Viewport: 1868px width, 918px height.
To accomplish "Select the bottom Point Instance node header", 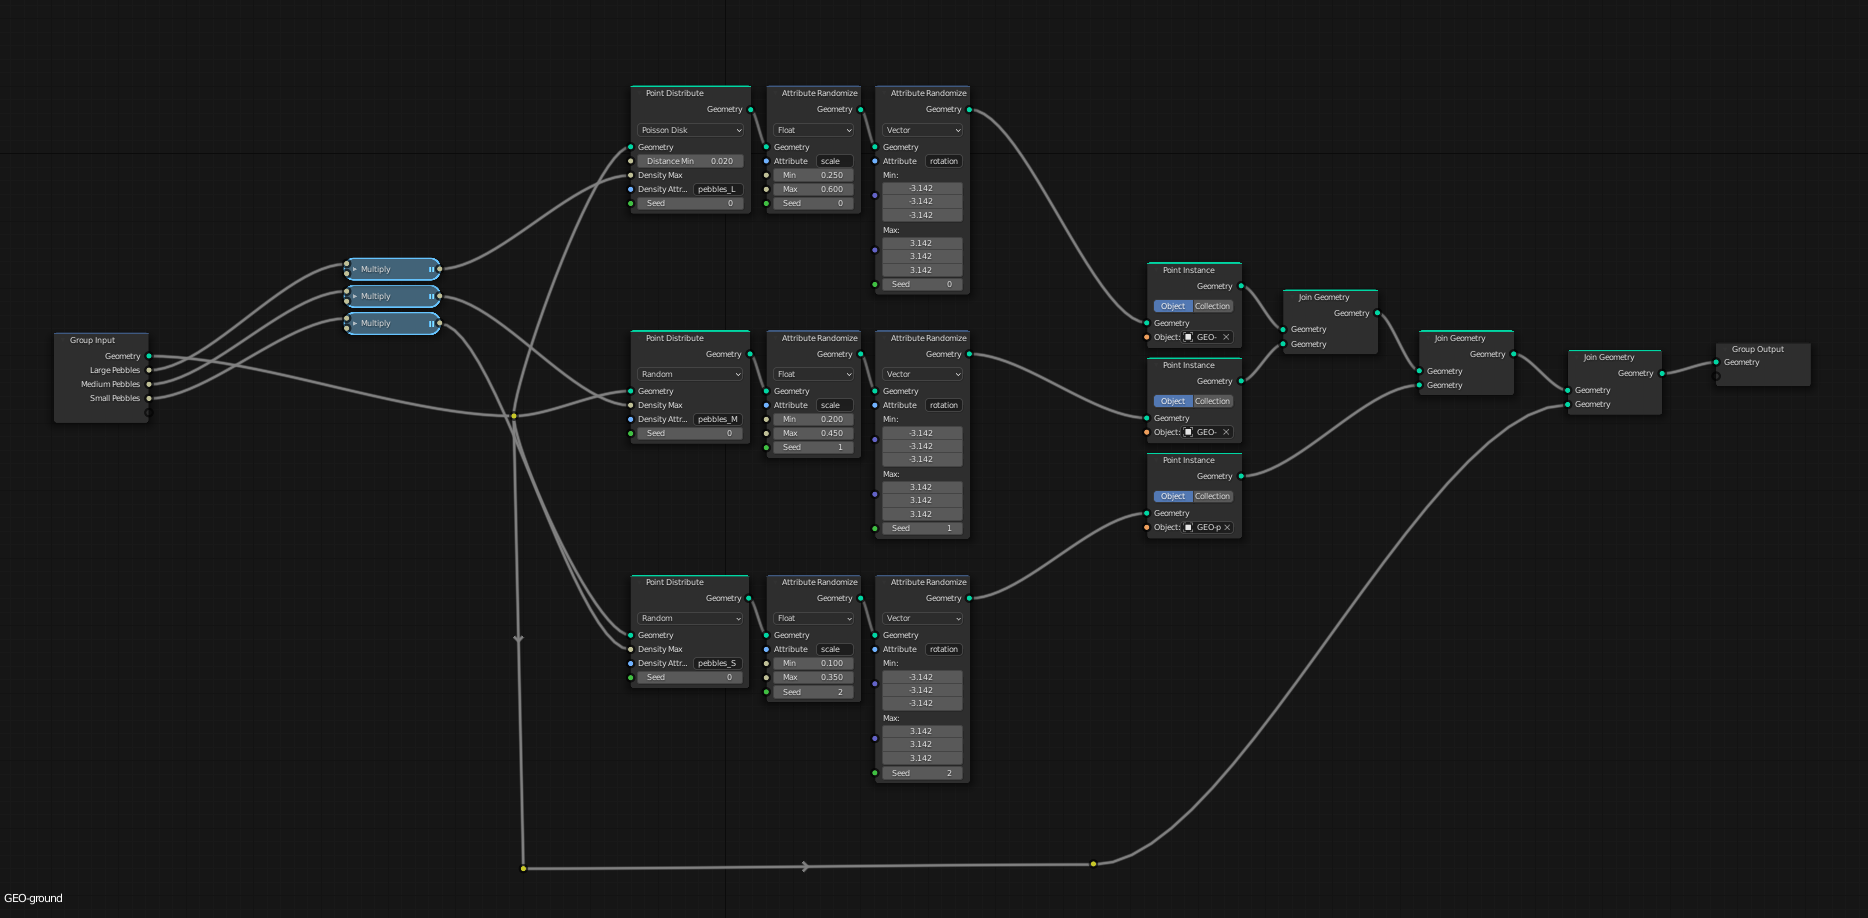I will click(1194, 460).
